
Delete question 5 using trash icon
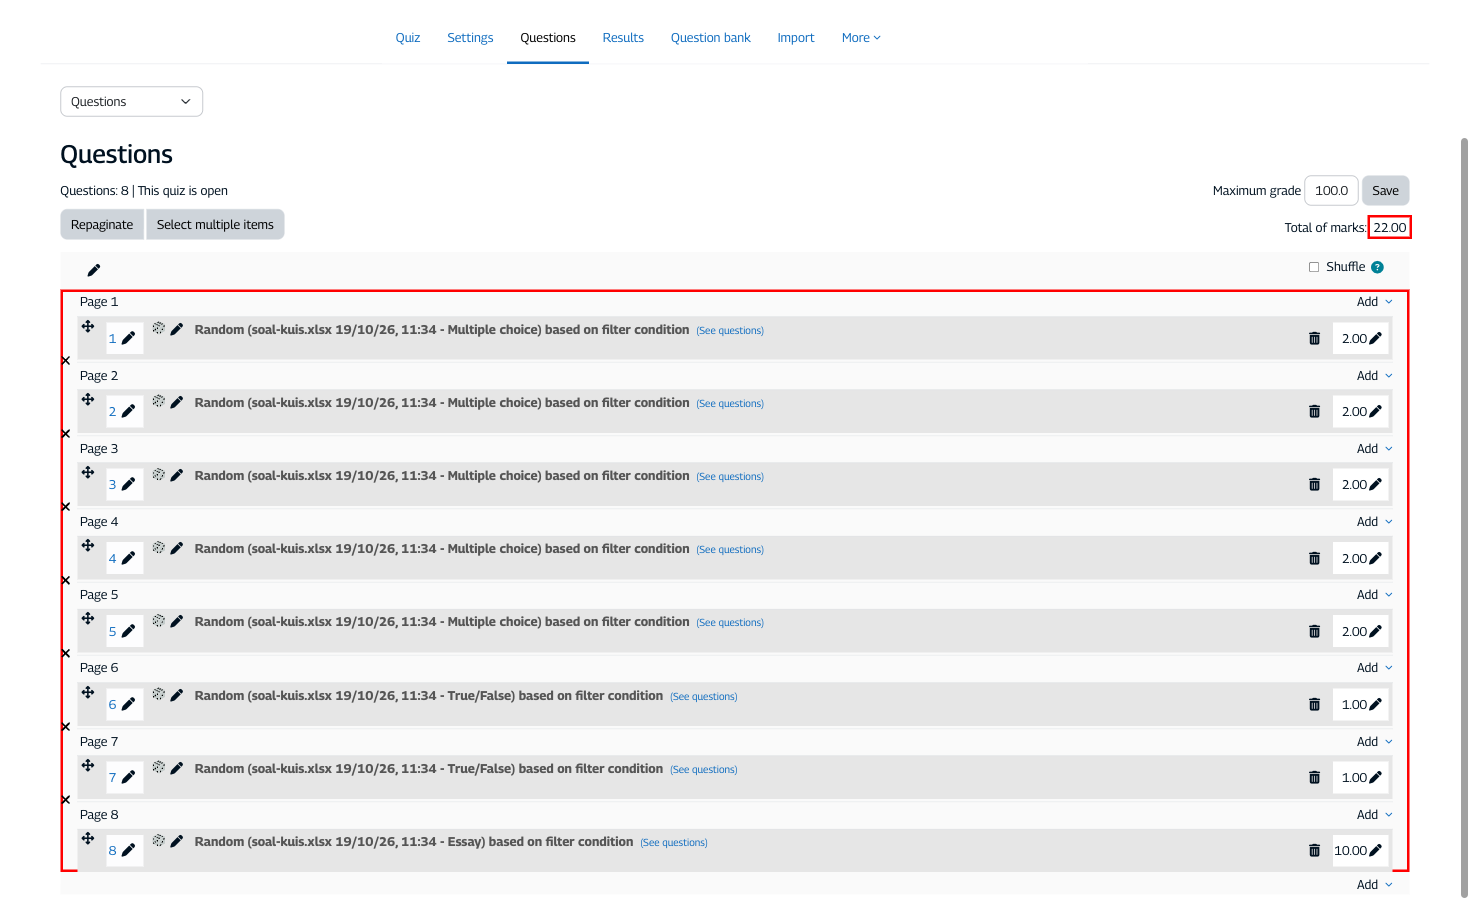pos(1314,632)
